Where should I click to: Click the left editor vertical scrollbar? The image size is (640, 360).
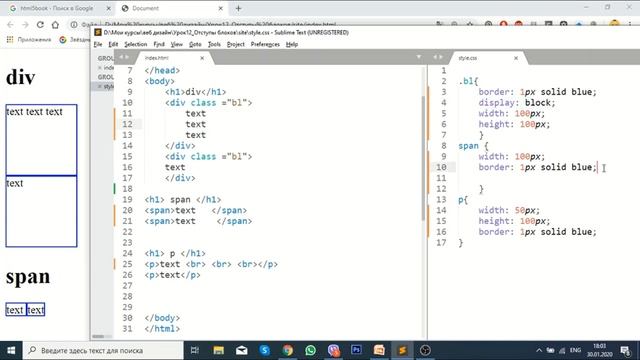423,157
